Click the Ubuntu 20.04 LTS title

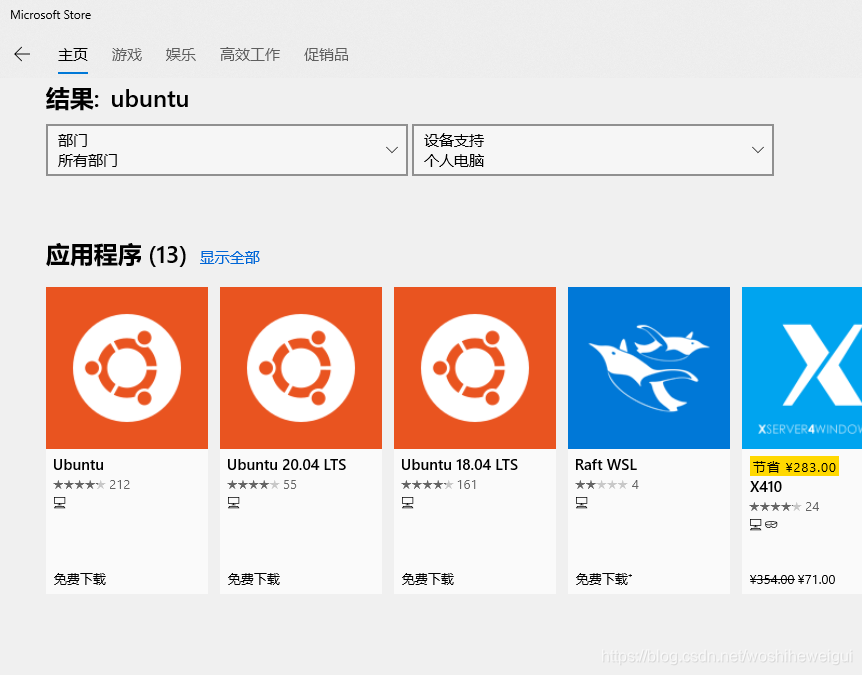[x=287, y=465]
